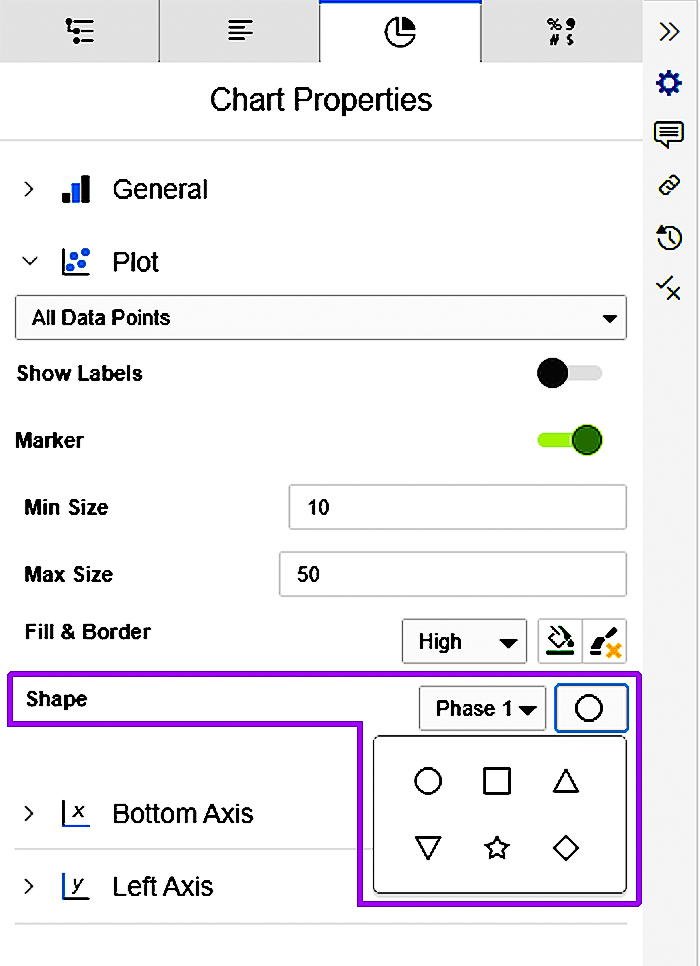Open the Phase 1 shape dropdown

[x=482, y=708]
